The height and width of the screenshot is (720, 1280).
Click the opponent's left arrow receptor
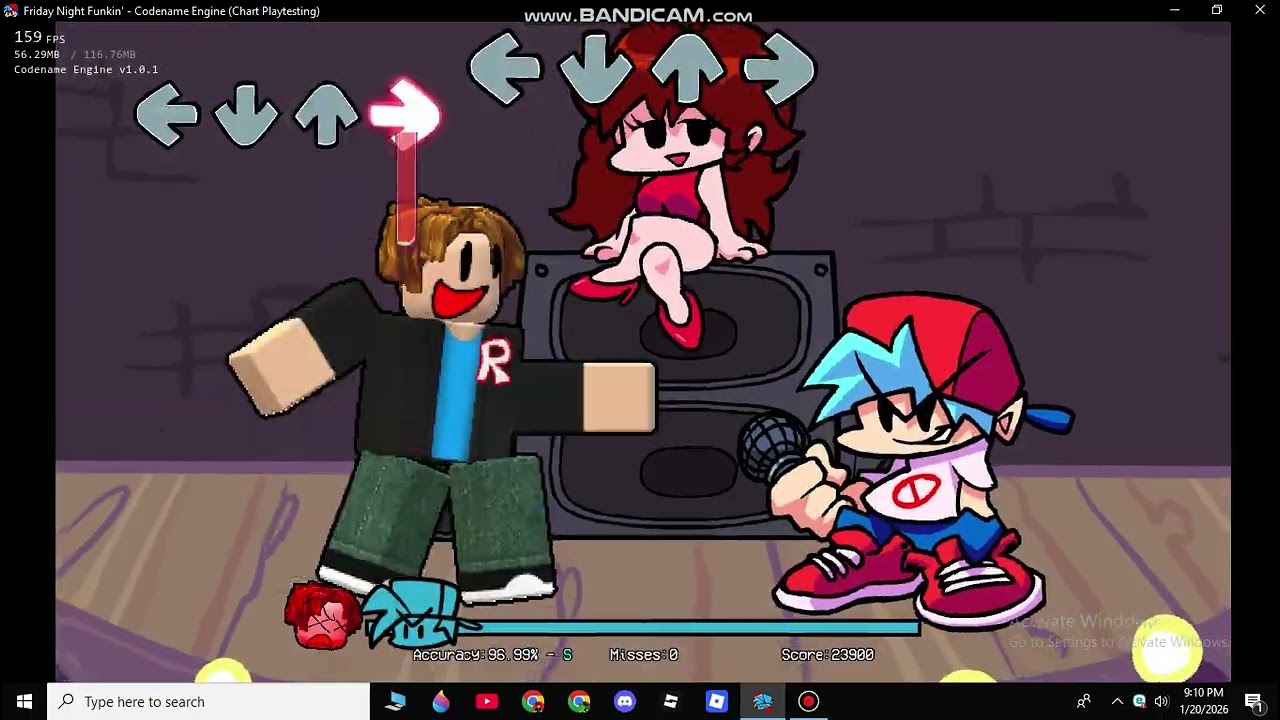point(167,115)
